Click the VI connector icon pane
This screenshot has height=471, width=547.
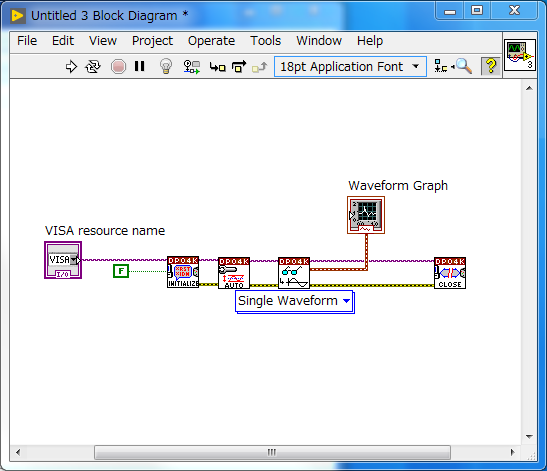(x=520, y=55)
